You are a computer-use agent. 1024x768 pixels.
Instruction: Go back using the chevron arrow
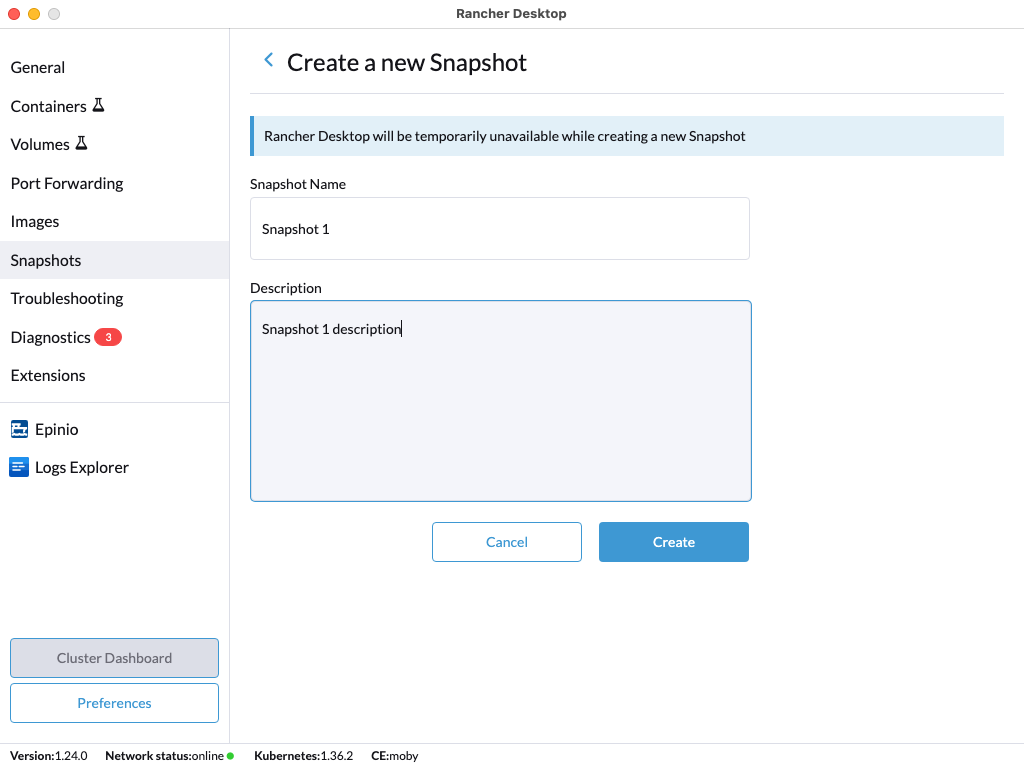pyautogui.click(x=268, y=60)
